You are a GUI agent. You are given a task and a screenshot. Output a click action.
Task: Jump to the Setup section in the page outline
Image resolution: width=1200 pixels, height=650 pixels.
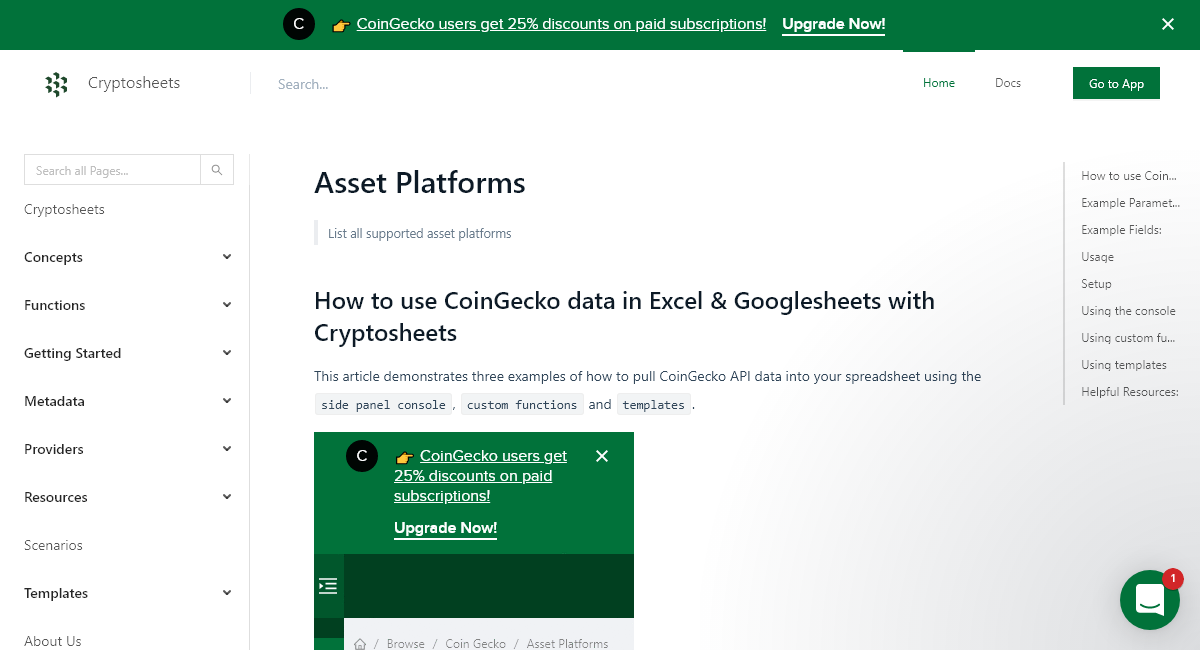click(x=1096, y=283)
